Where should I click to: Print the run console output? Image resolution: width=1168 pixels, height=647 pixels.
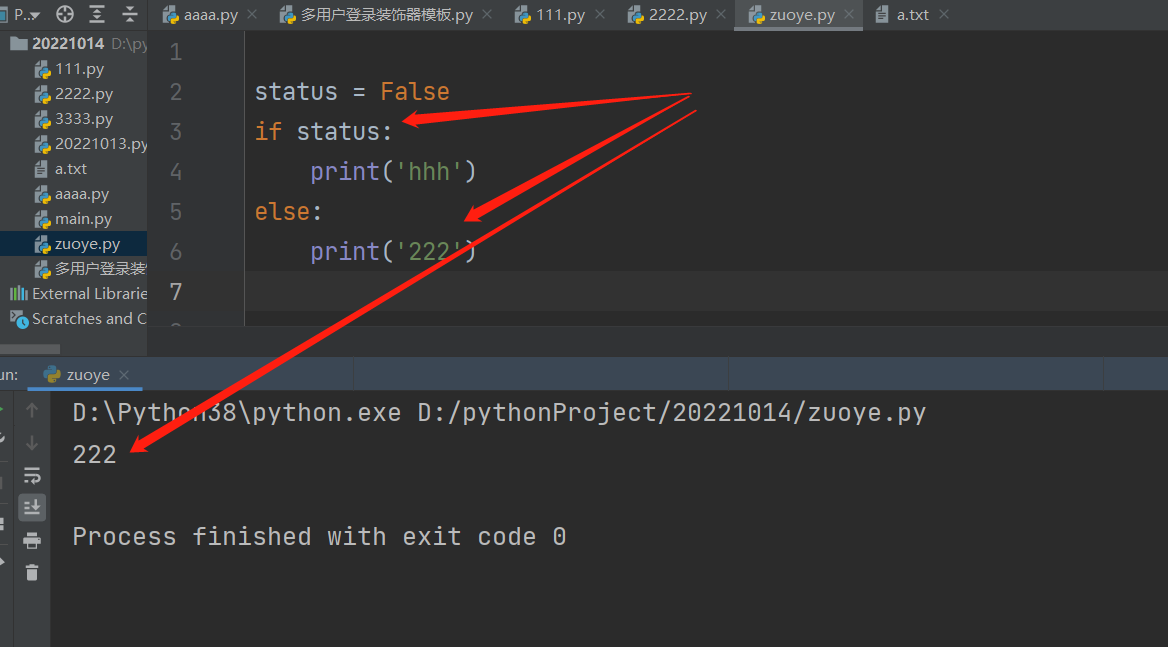tap(32, 540)
